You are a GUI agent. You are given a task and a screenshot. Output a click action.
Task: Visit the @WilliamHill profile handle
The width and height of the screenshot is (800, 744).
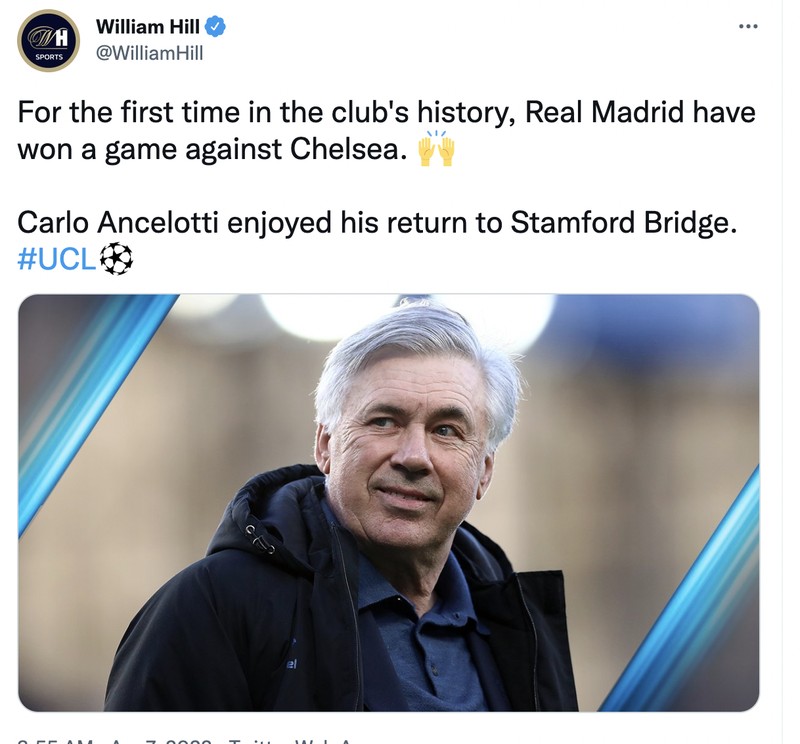pos(150,51)
